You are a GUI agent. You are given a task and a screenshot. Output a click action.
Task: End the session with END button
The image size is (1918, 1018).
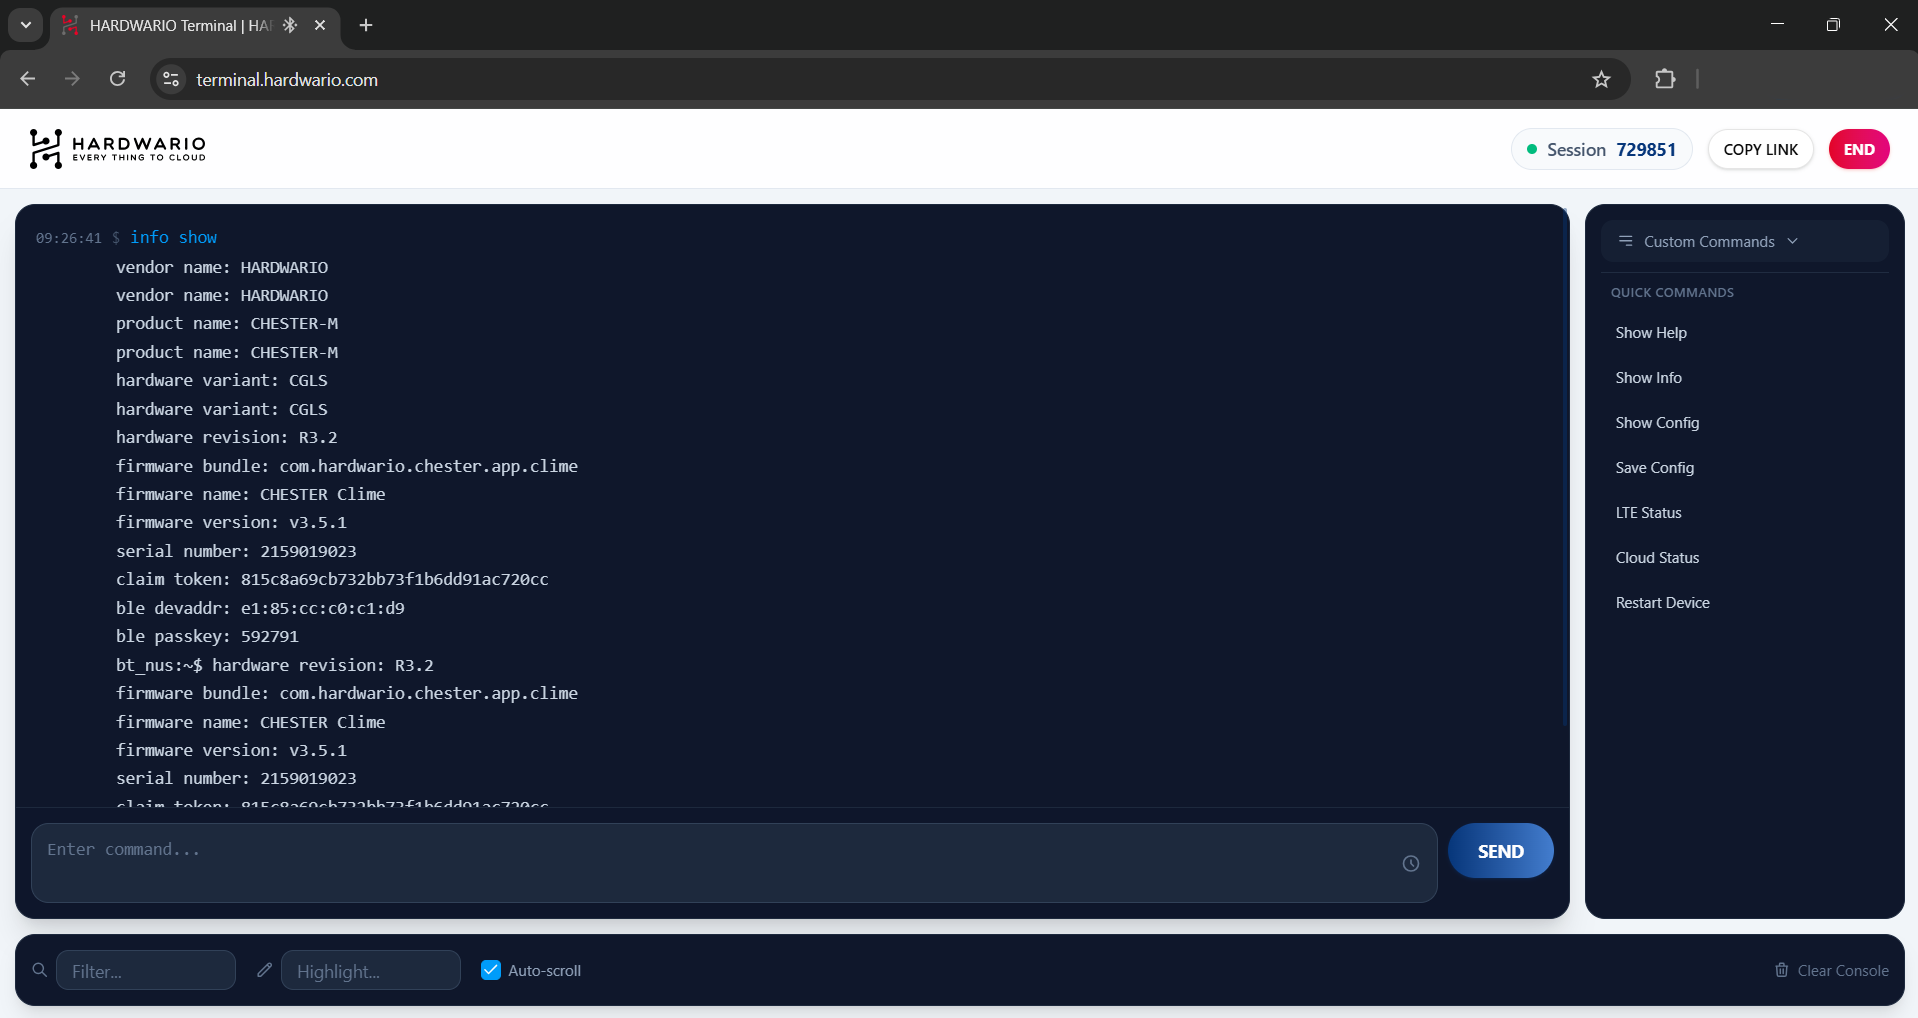[x=1858, y=149]
